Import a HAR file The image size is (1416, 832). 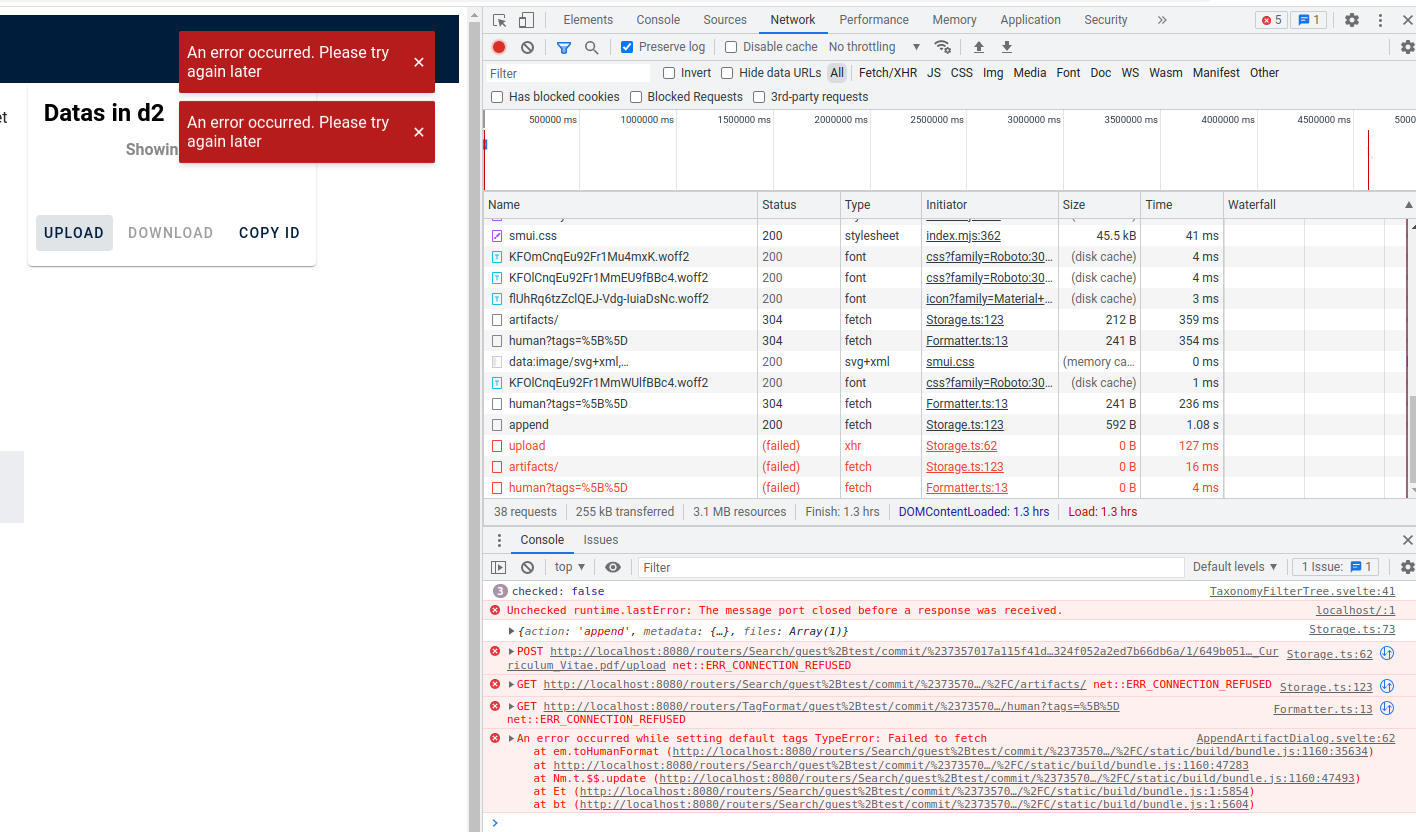point(978,46)
